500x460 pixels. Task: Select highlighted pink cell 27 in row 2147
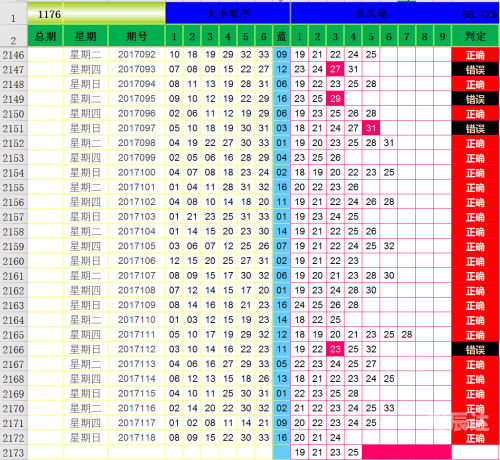pyautogui.click(x=335, y=69)
